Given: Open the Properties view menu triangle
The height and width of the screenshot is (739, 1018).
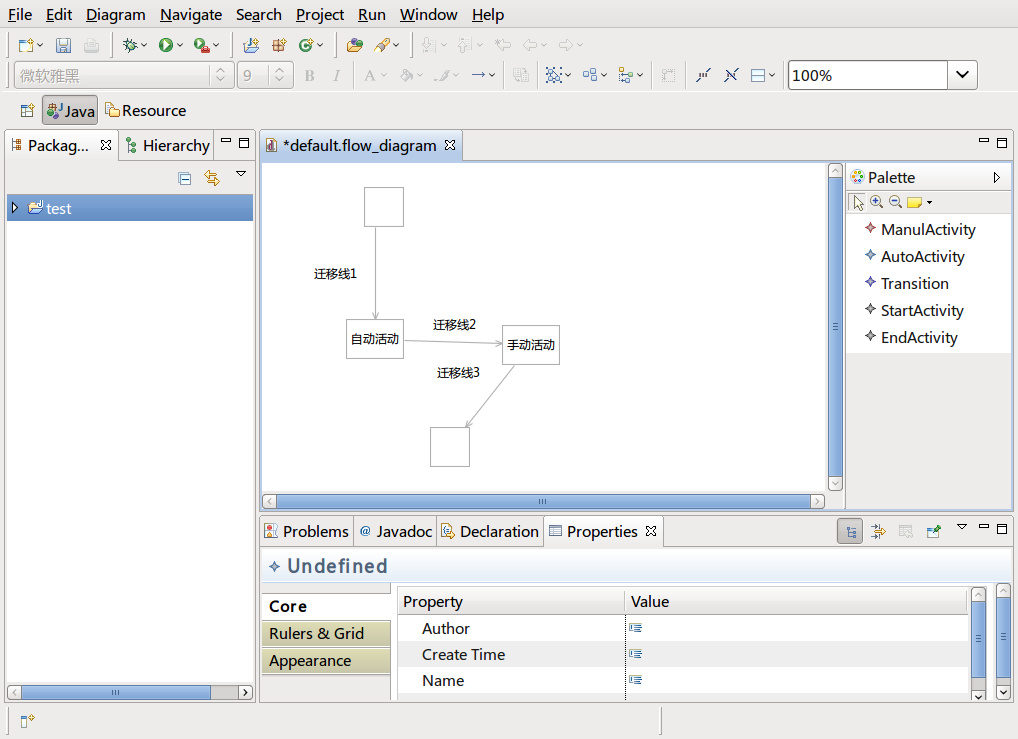Looking at the screenshot, I should [x=961, y=527].
